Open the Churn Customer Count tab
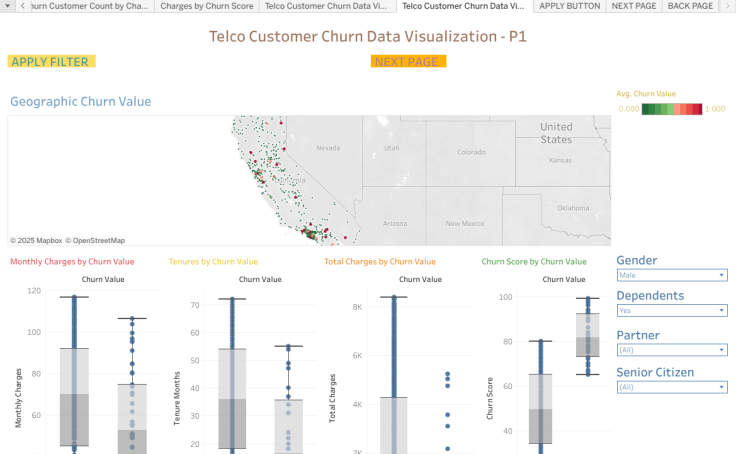This screenshot has width=736, height=454. click(x=90, y=6)
